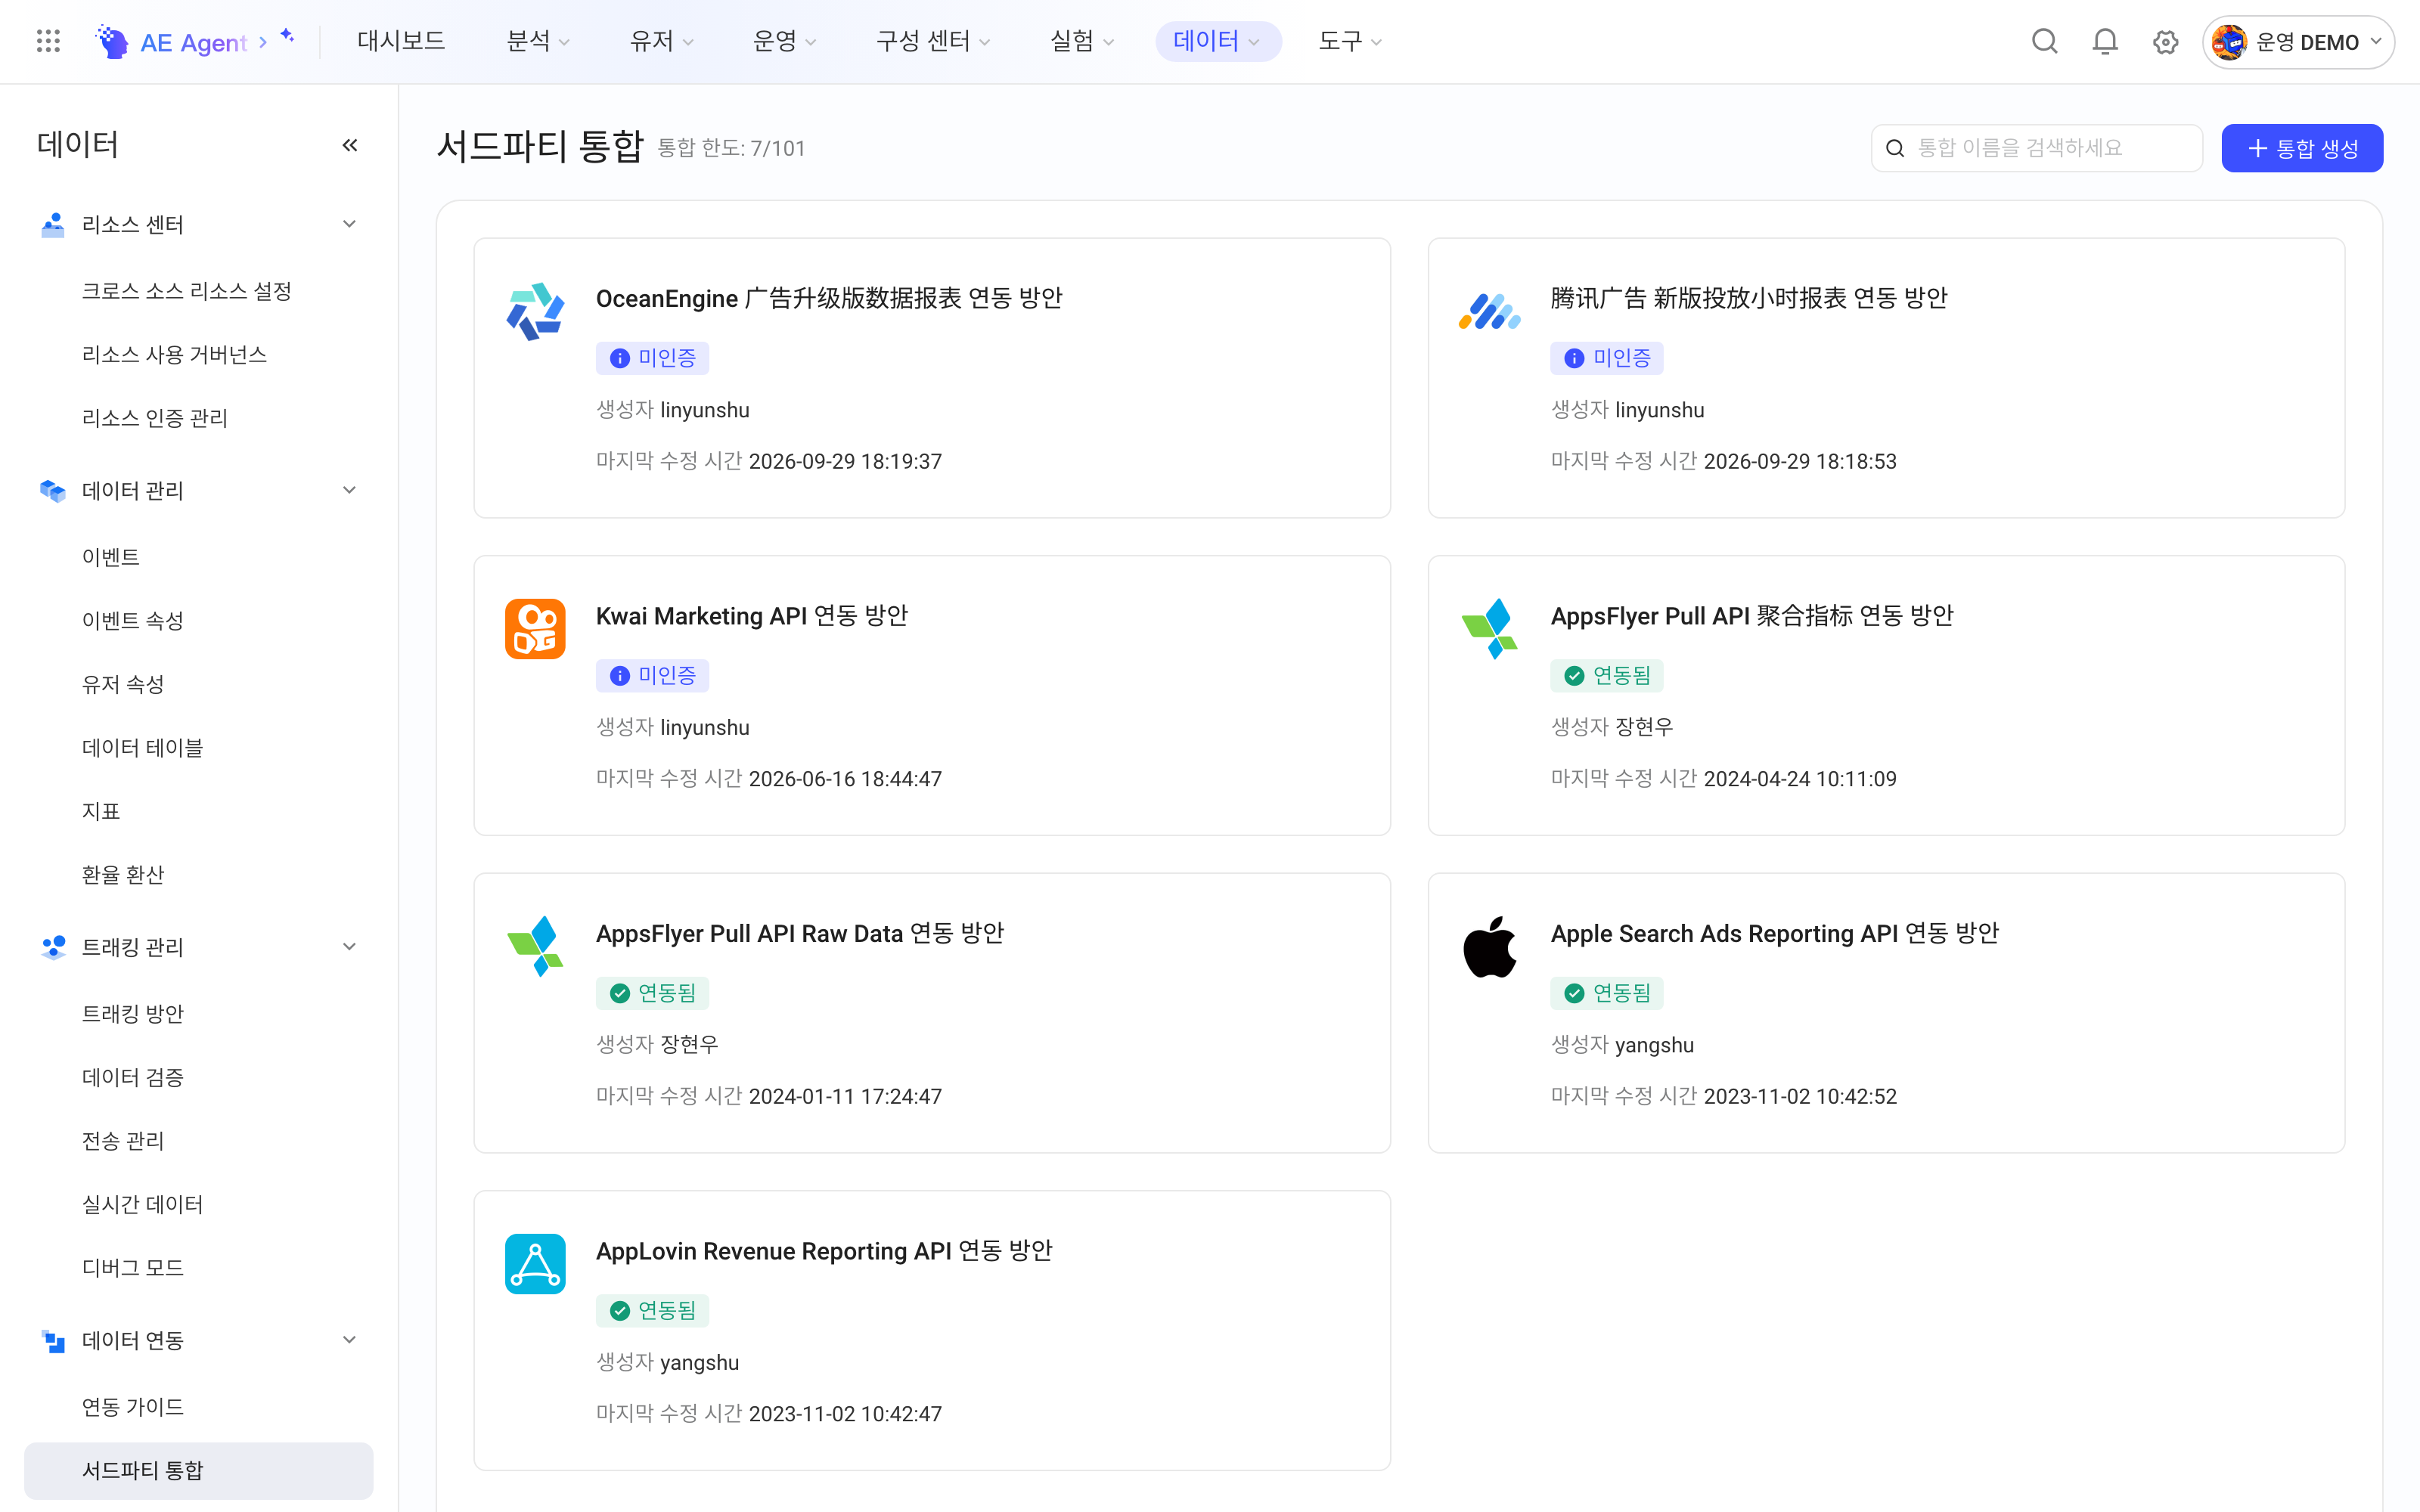Click AppsFlyer Raw Data card logo
The image size is (2420, 1512).
[x=535, y=946]
